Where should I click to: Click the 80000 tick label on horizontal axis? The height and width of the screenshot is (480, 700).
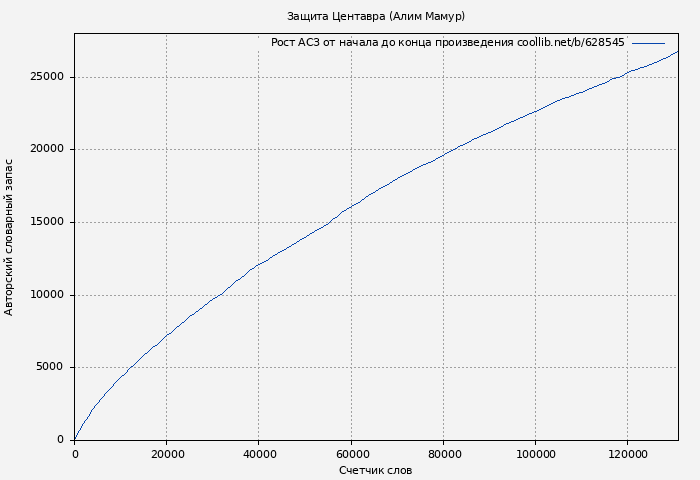pos(443,454)
